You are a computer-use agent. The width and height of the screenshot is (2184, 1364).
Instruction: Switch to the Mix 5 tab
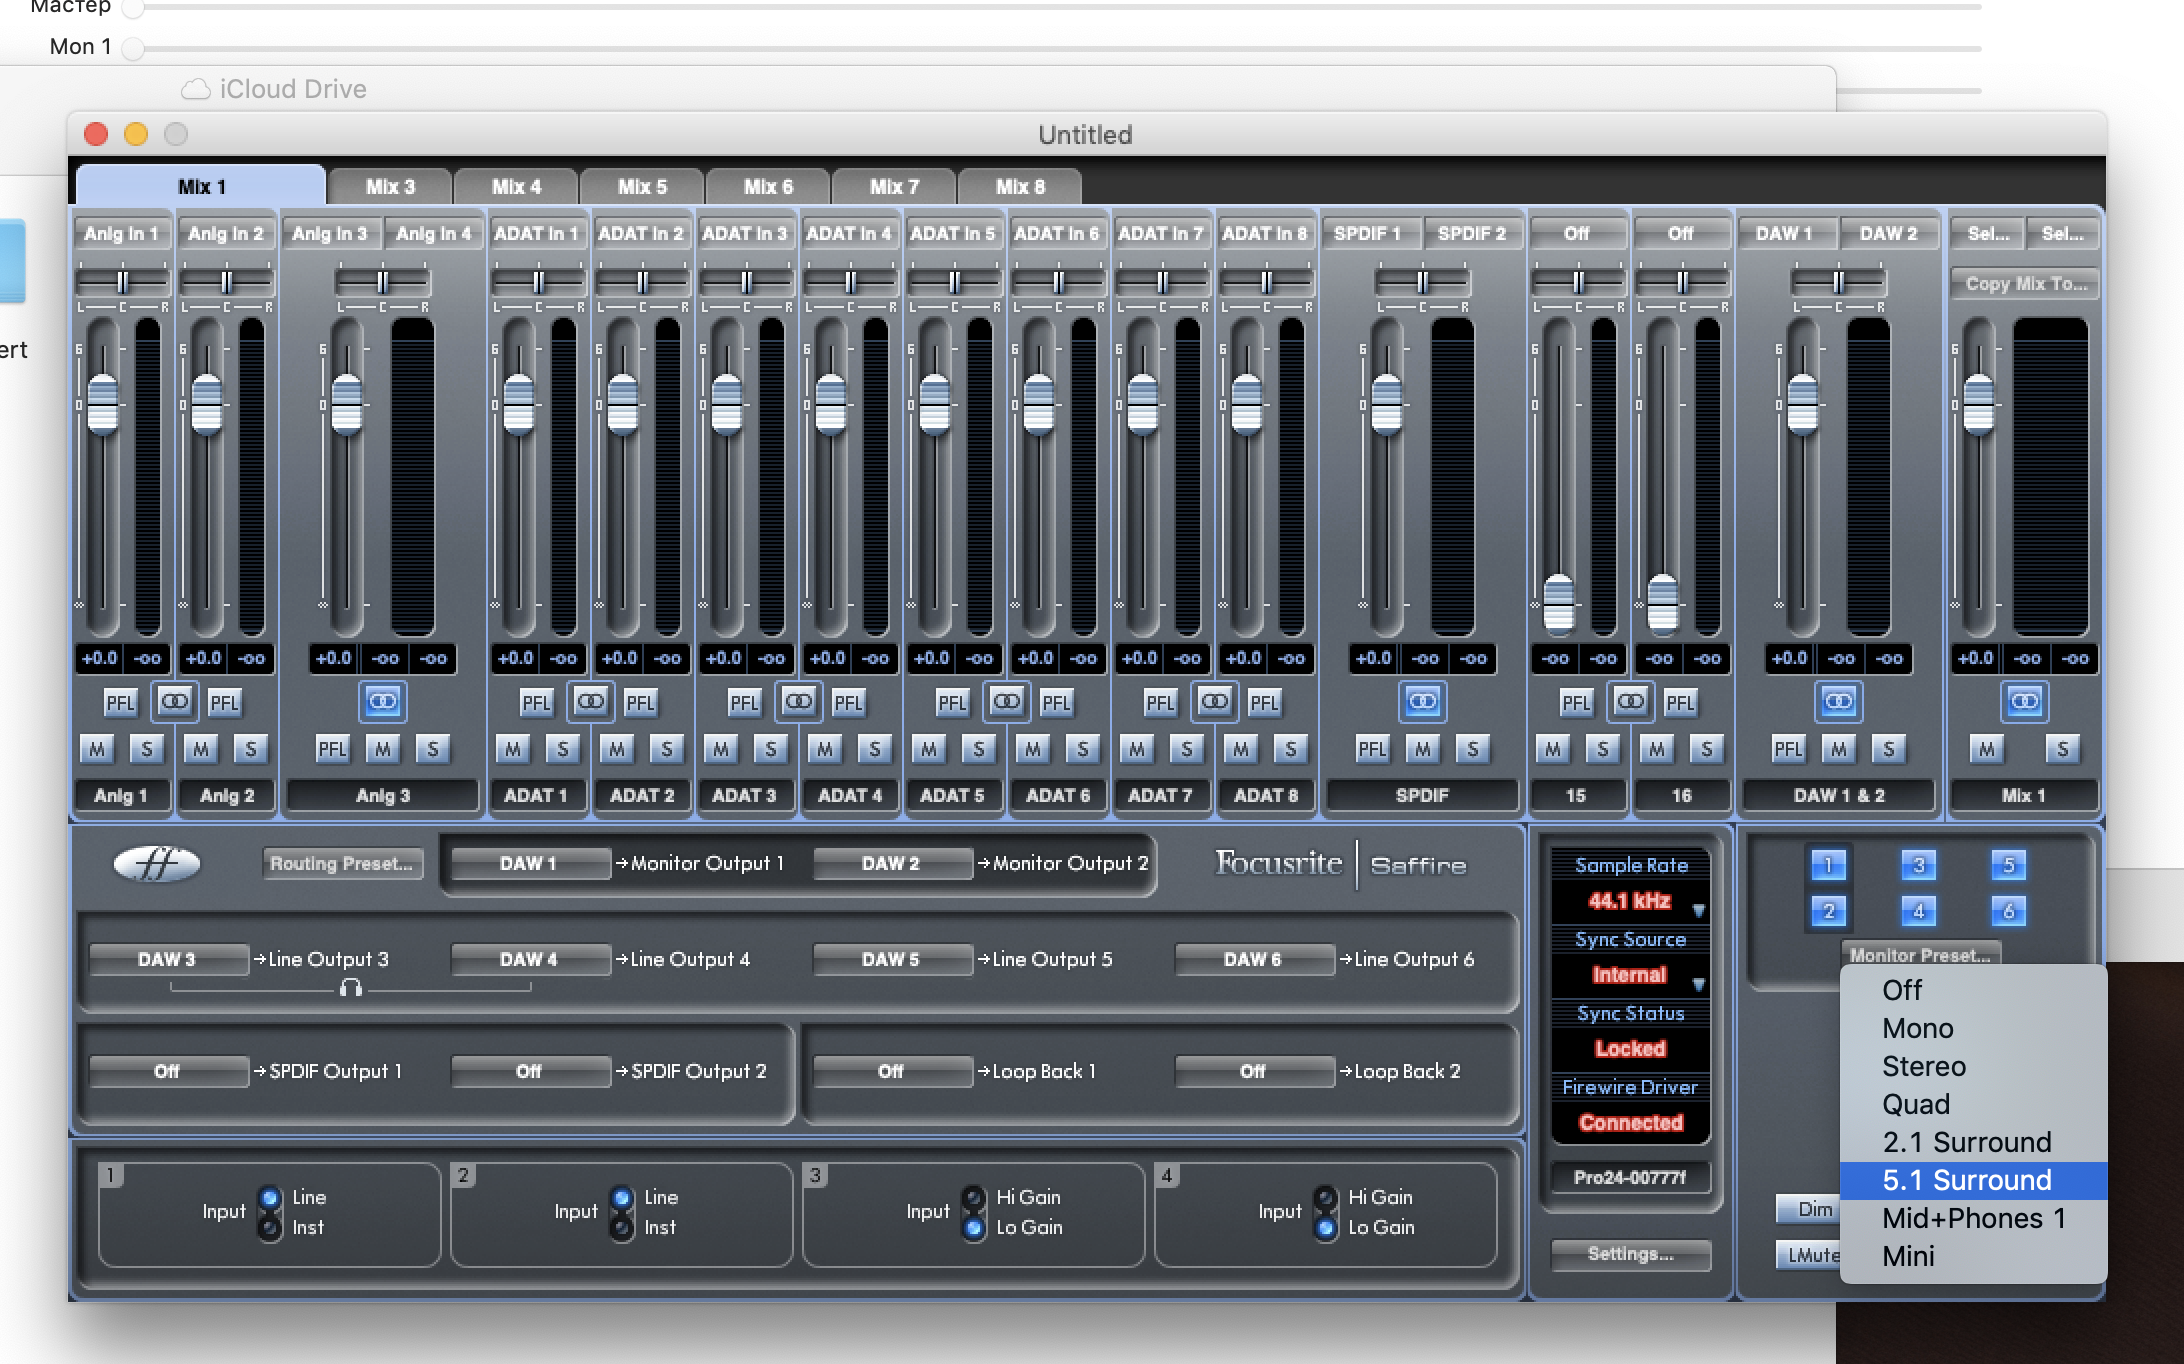642,187
